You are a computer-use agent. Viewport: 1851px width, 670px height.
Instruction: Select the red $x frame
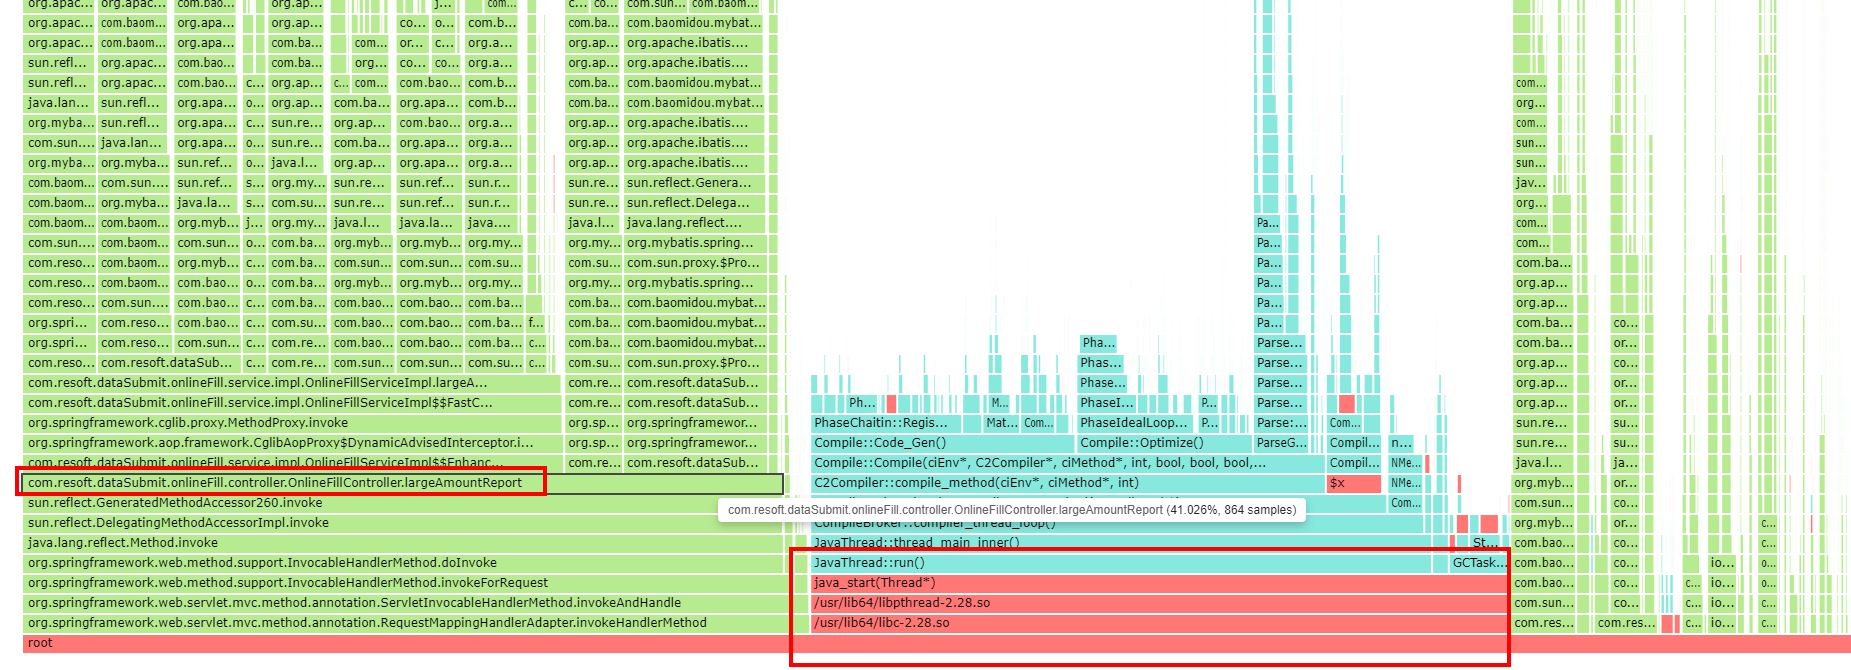pos(1352,483)
